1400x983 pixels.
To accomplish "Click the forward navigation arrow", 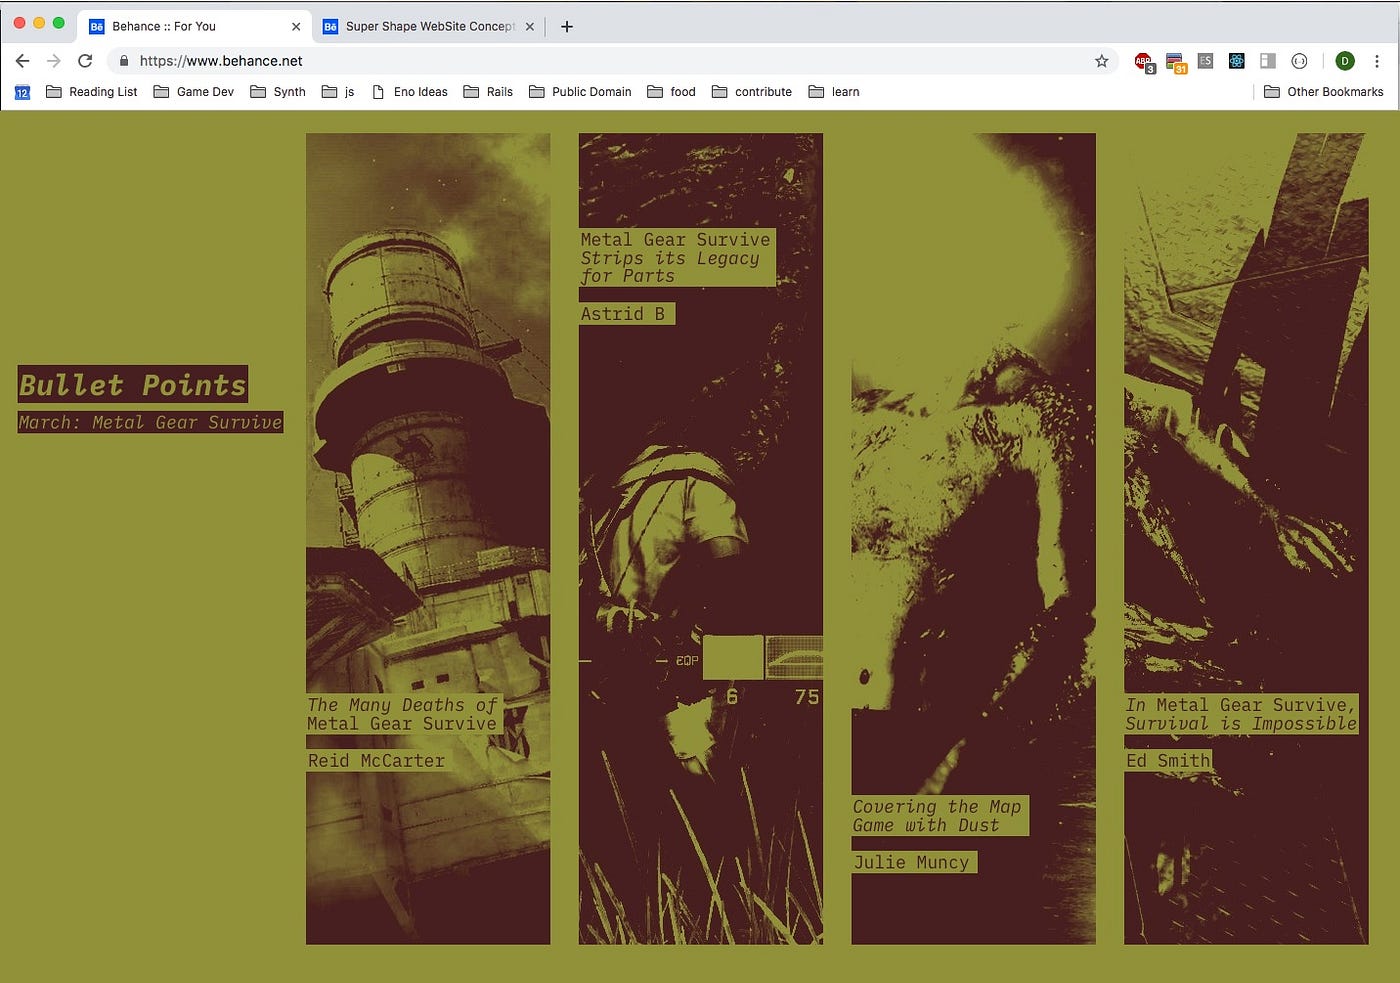I will click(54, 61).
